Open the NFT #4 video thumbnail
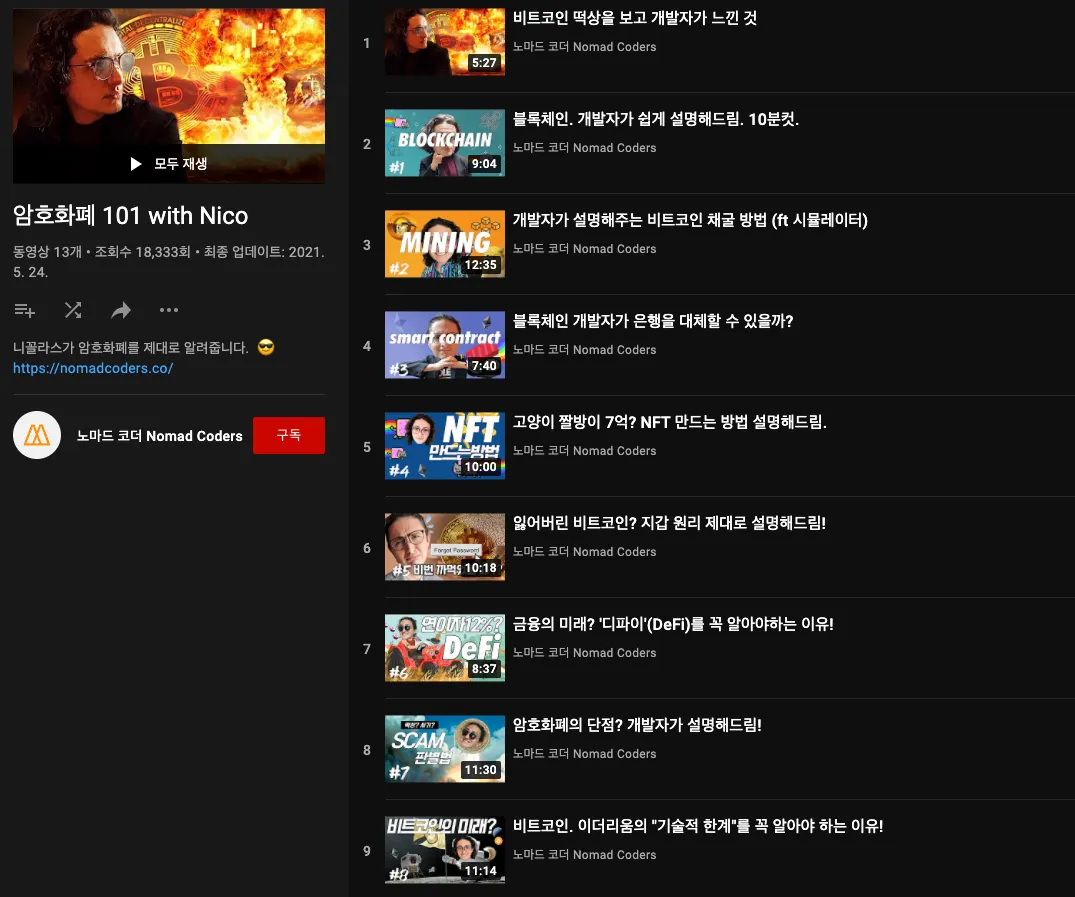This screenshot has height=897, width=1075. 445,446
